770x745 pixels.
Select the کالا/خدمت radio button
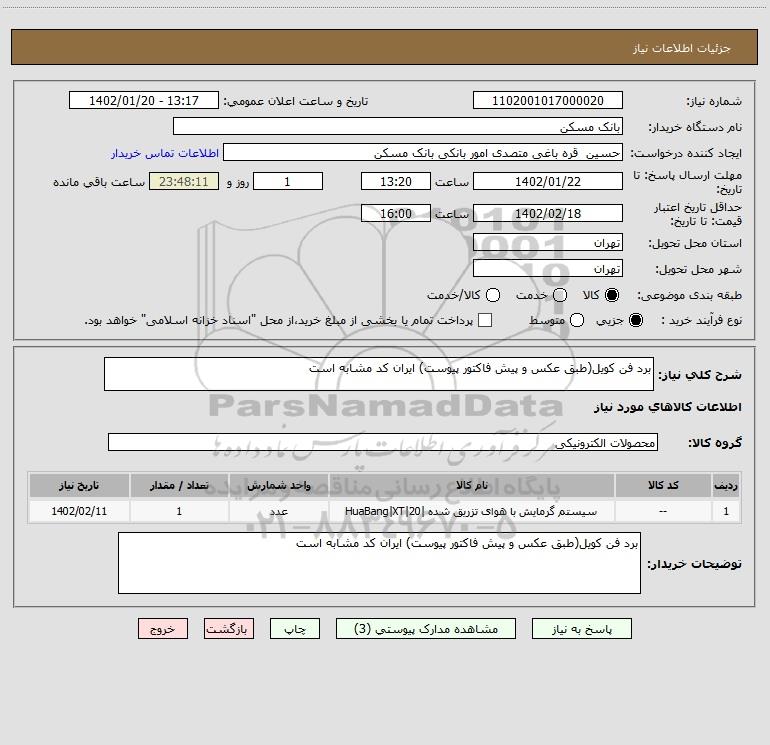coord(493,295)
